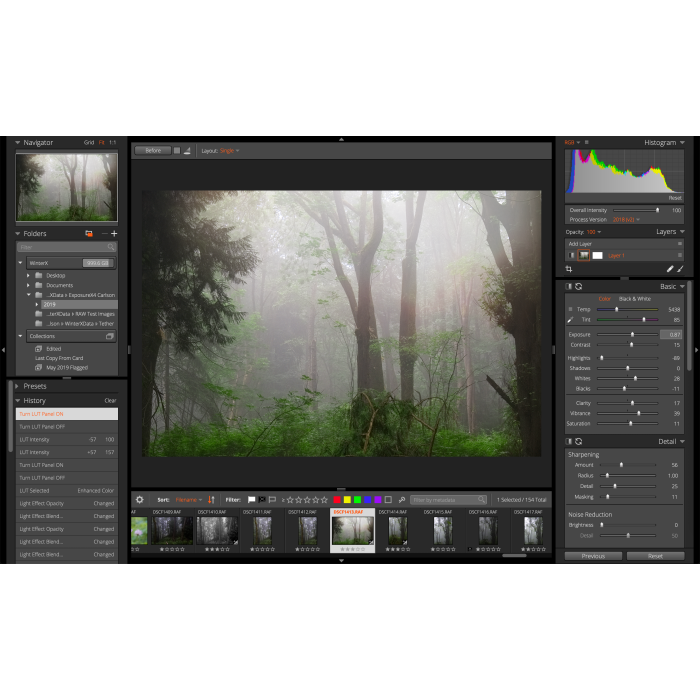Click the orange folder sync icon in Folders
The width and height of the screenshot is (700, 700).
point(89,233)
